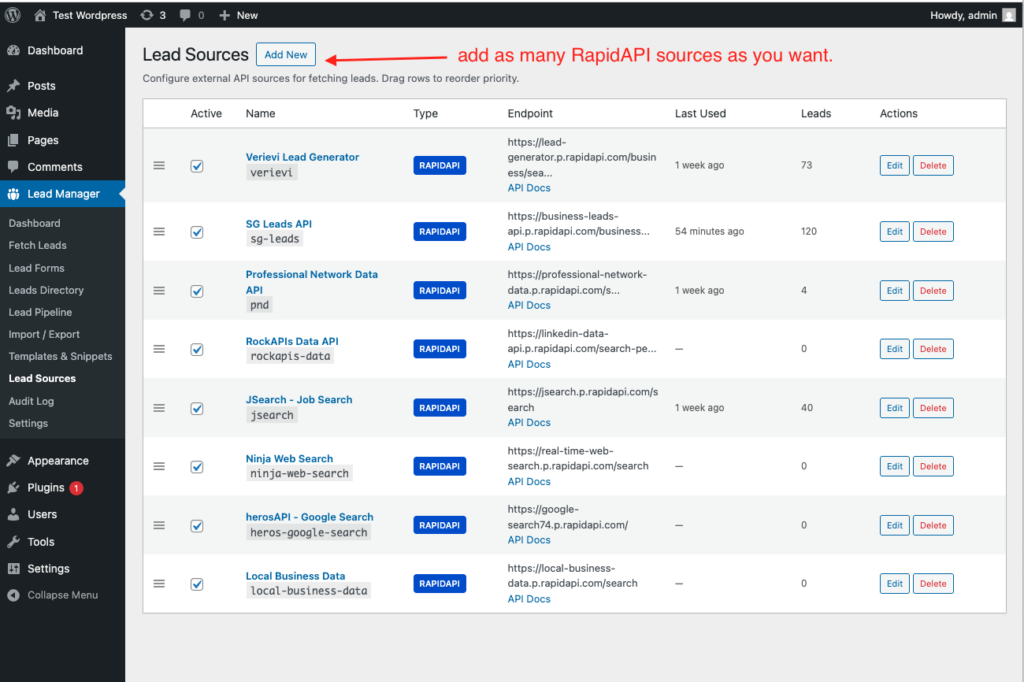The height and width of the screenshot is (682, 1024).
Task: Click the plus New icon in admin bar
Action: [225, 15]
